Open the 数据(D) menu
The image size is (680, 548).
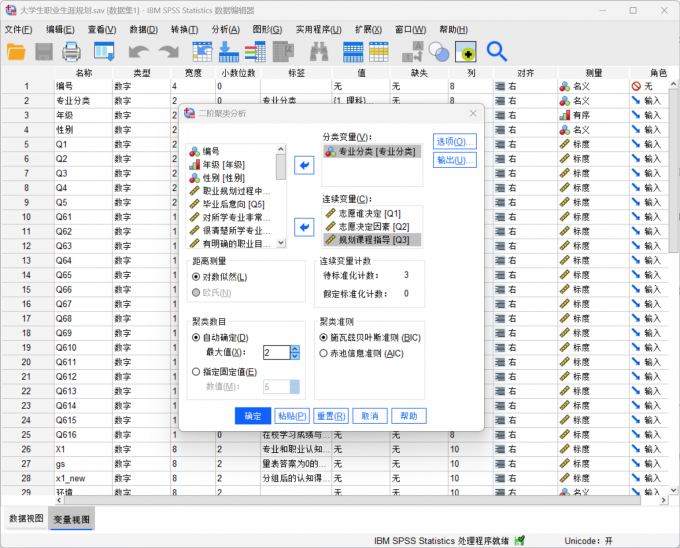(144, 29)
